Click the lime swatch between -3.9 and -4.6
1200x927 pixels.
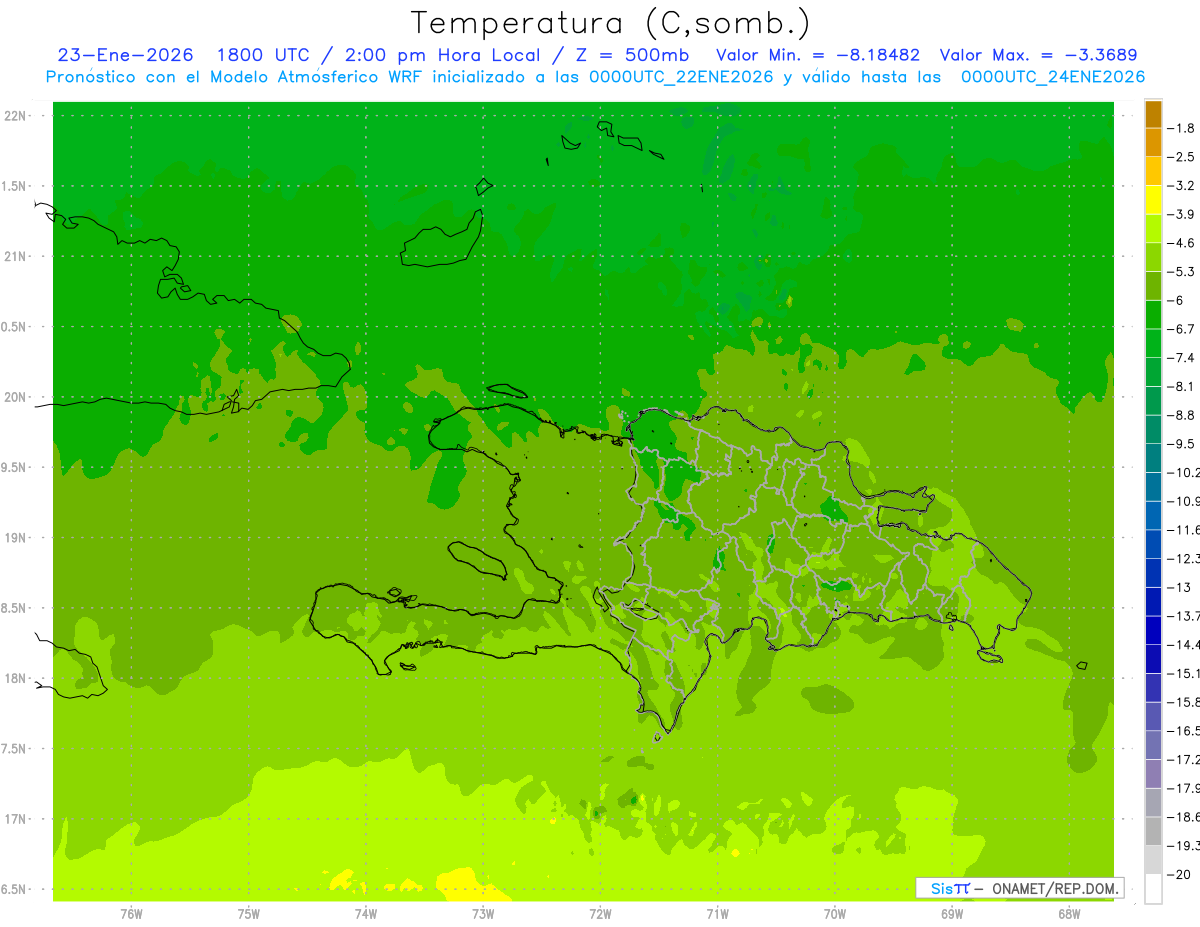click(1153, 229)
